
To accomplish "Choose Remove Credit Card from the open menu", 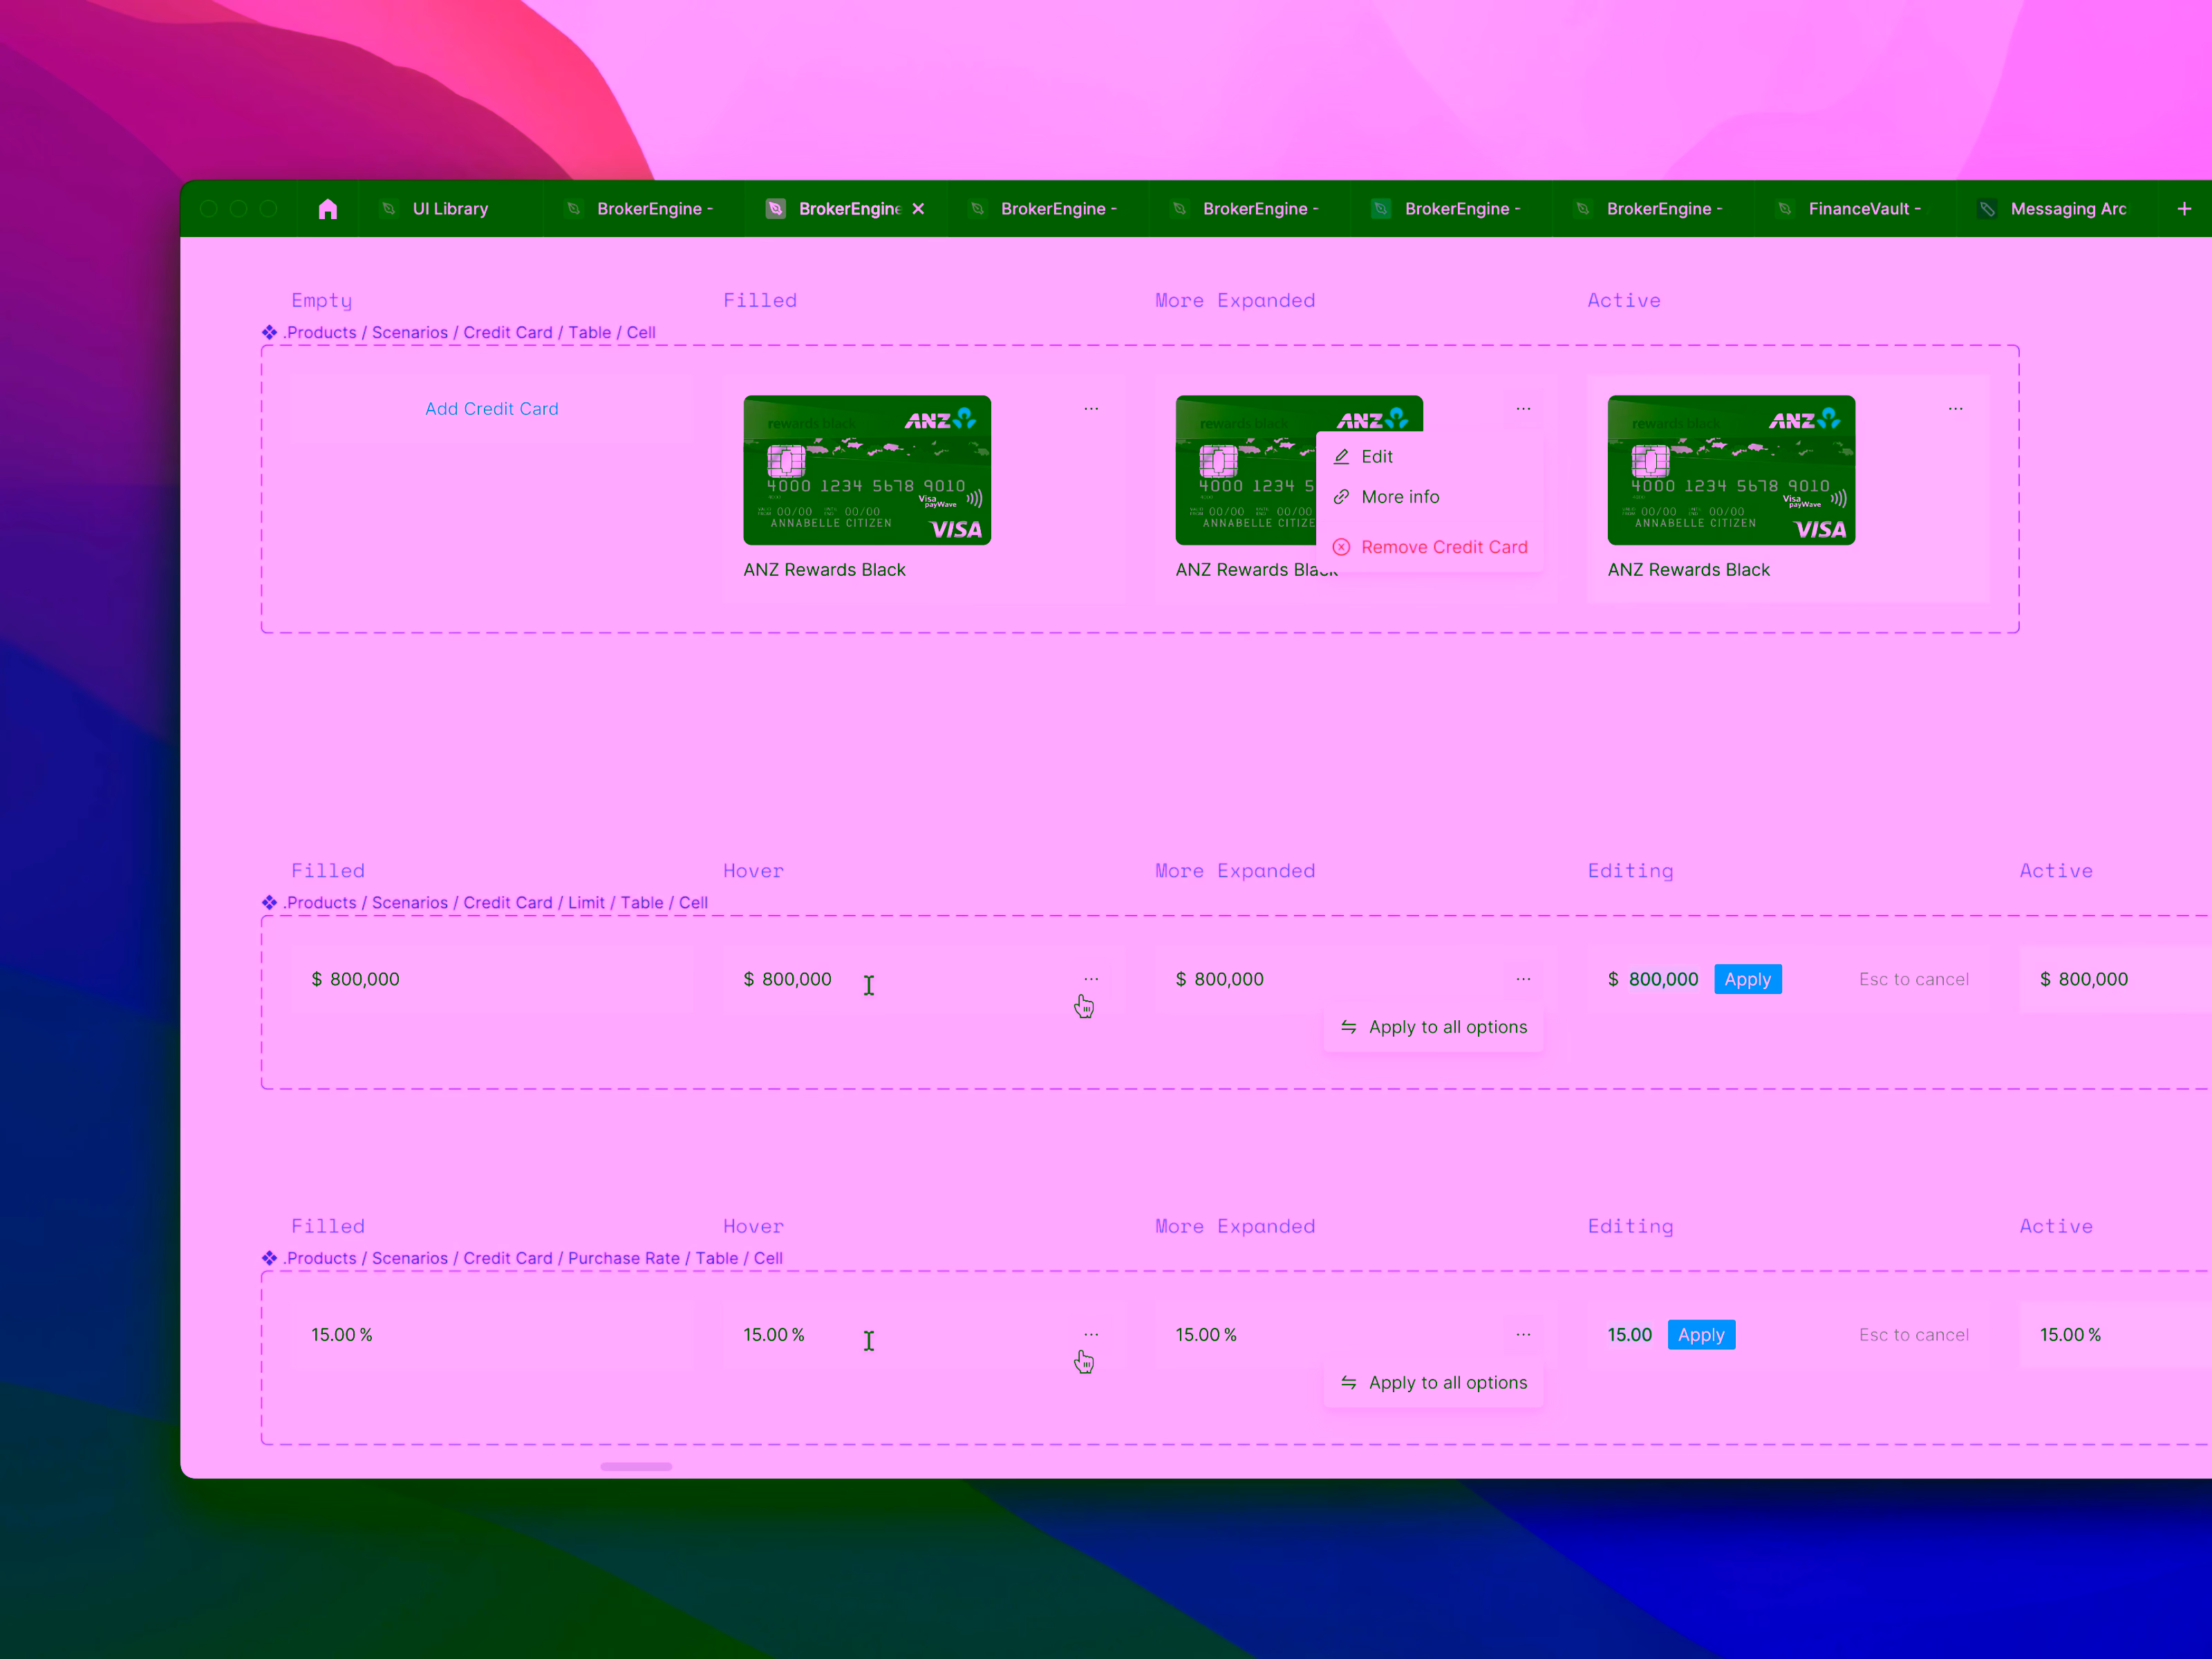I will click(1444, 547).
